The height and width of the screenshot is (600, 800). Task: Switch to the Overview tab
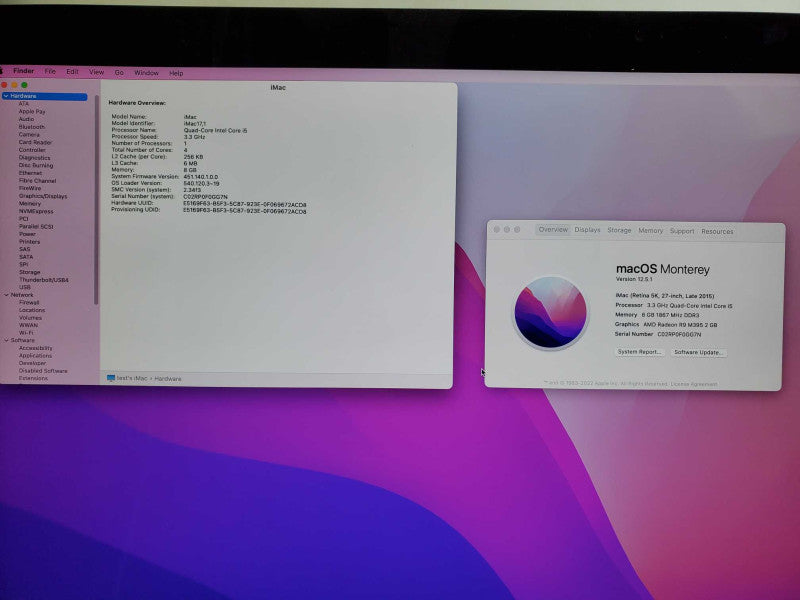[x=553, y=230]
